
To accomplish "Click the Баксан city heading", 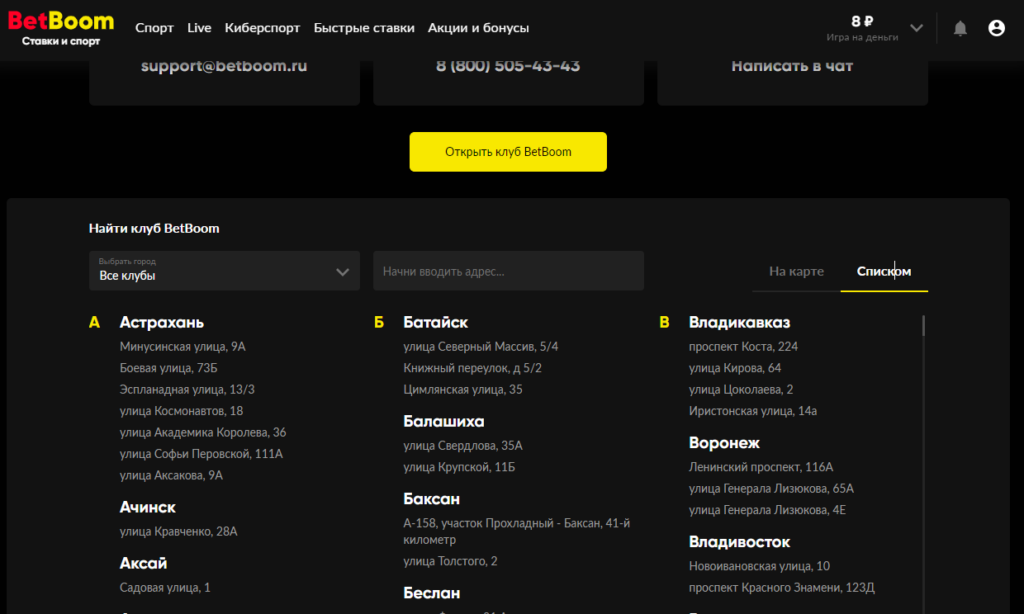I will 431,500.
